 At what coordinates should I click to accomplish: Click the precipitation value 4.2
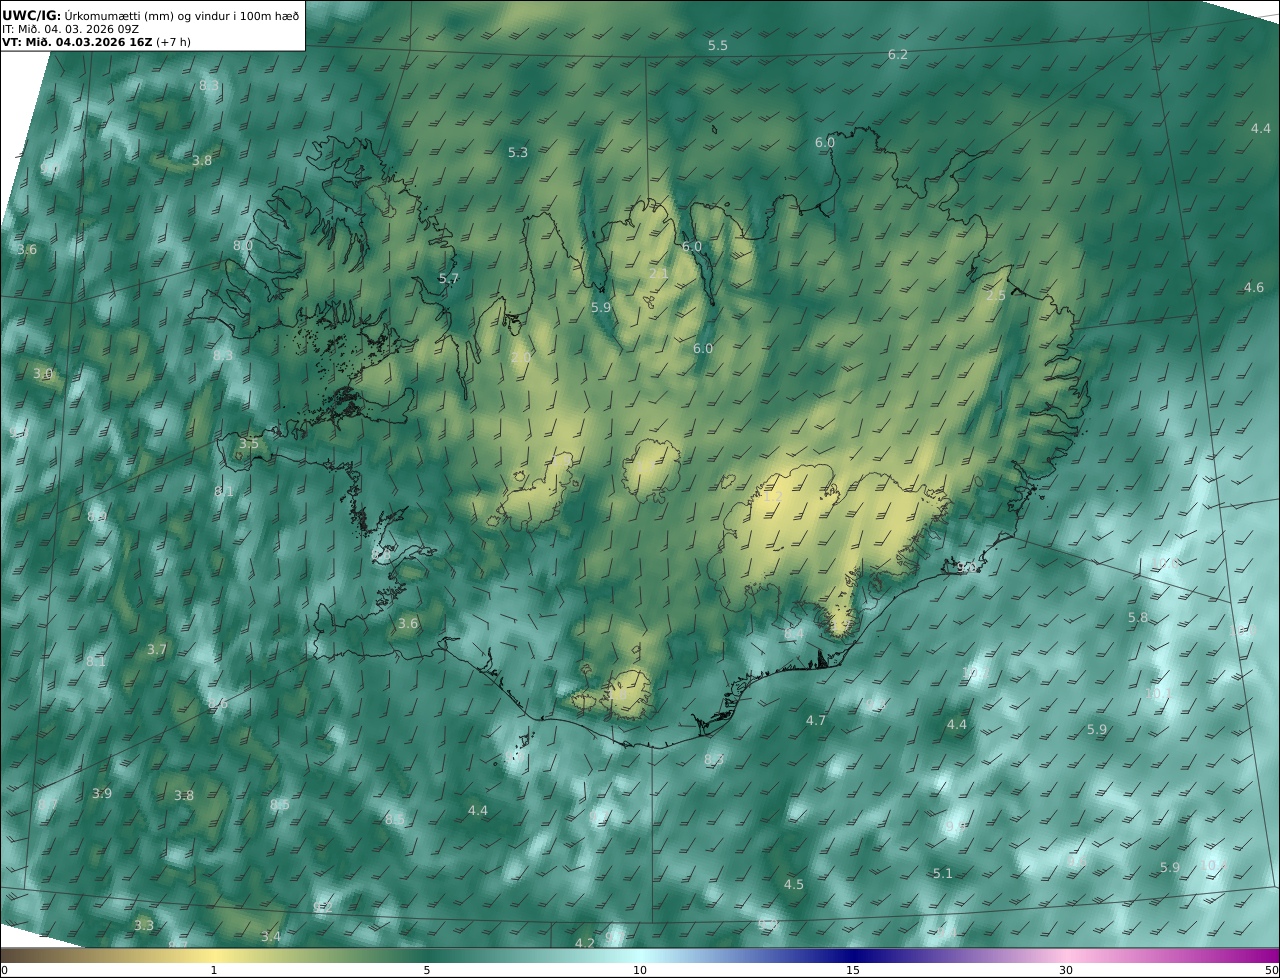coord(585,943)
